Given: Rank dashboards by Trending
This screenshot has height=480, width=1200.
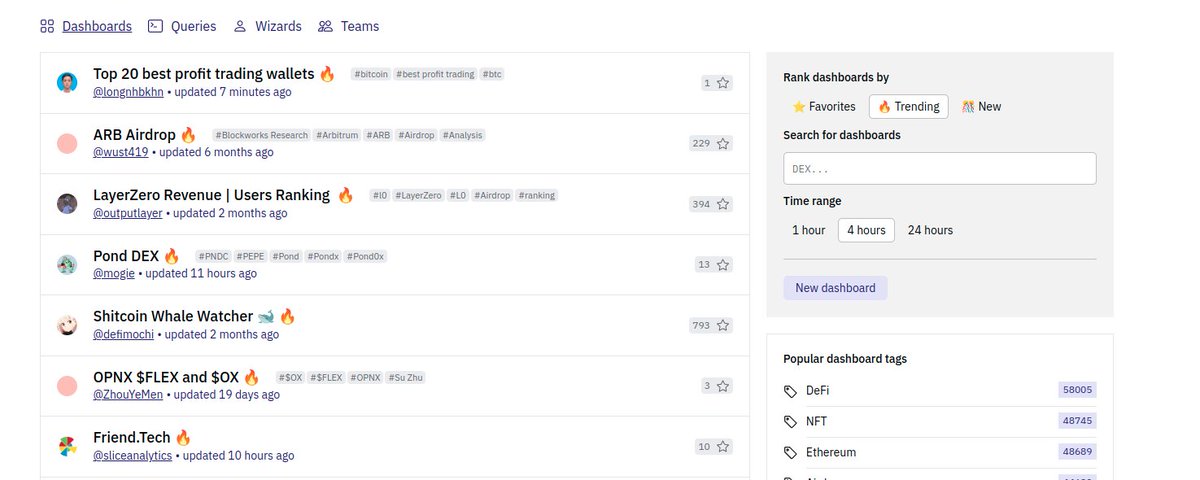Looking at the screenshot, I should click(x=909, y=106).
